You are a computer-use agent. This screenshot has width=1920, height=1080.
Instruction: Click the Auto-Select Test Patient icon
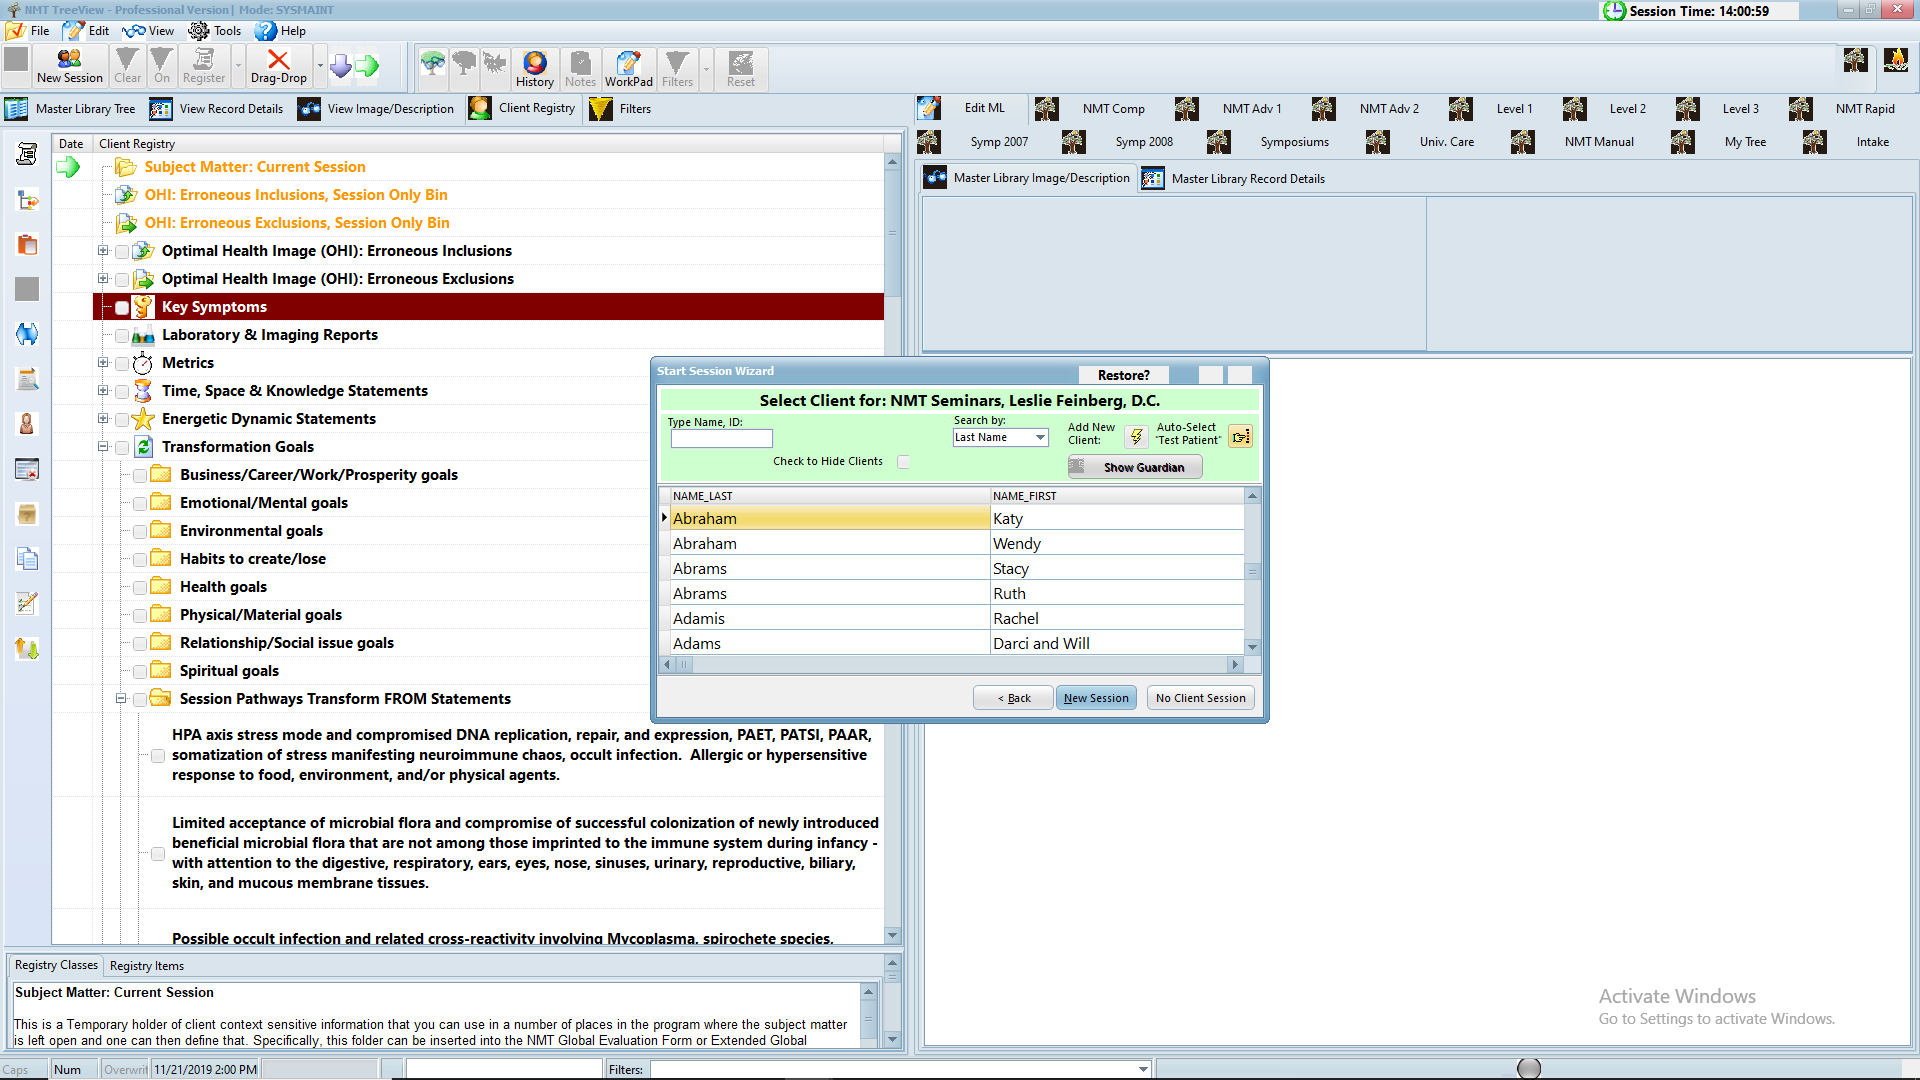1240,436
